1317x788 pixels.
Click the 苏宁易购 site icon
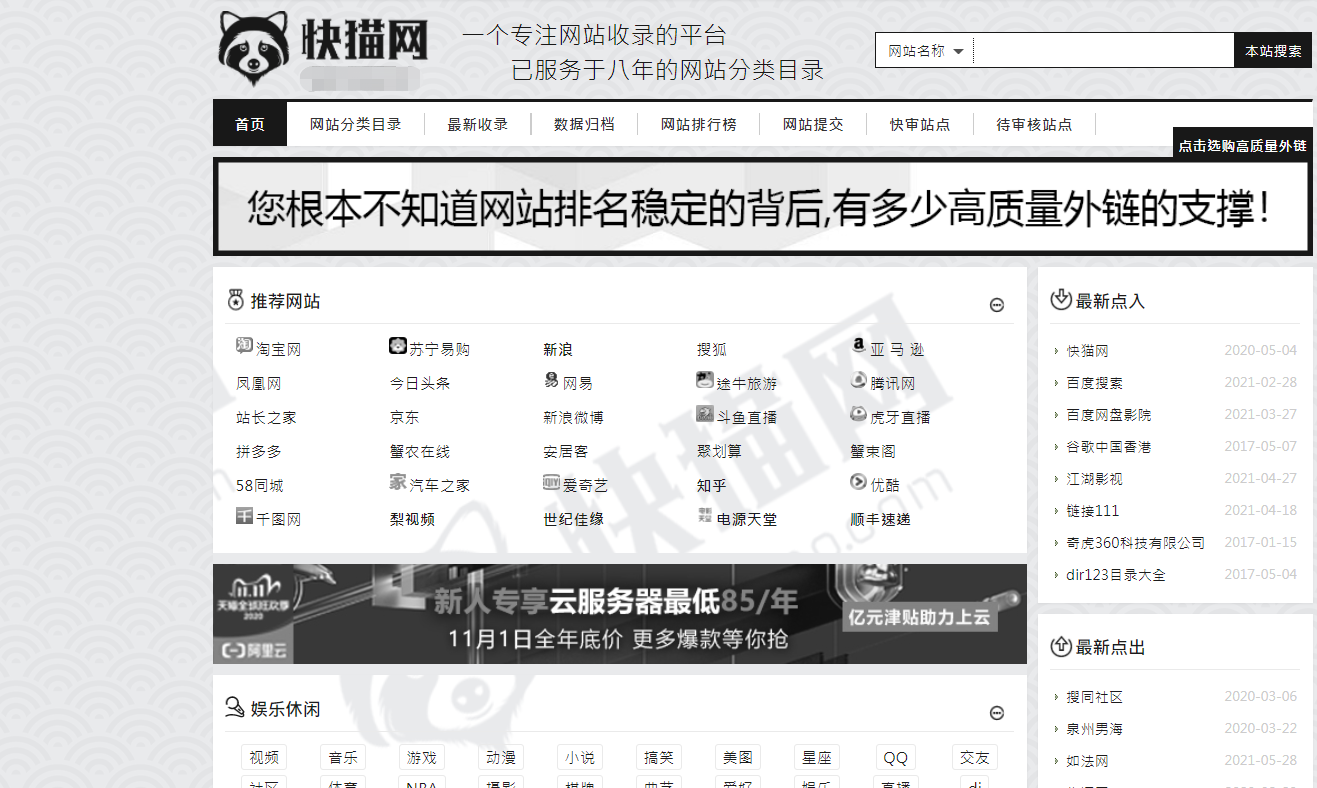tap(398, 346)
